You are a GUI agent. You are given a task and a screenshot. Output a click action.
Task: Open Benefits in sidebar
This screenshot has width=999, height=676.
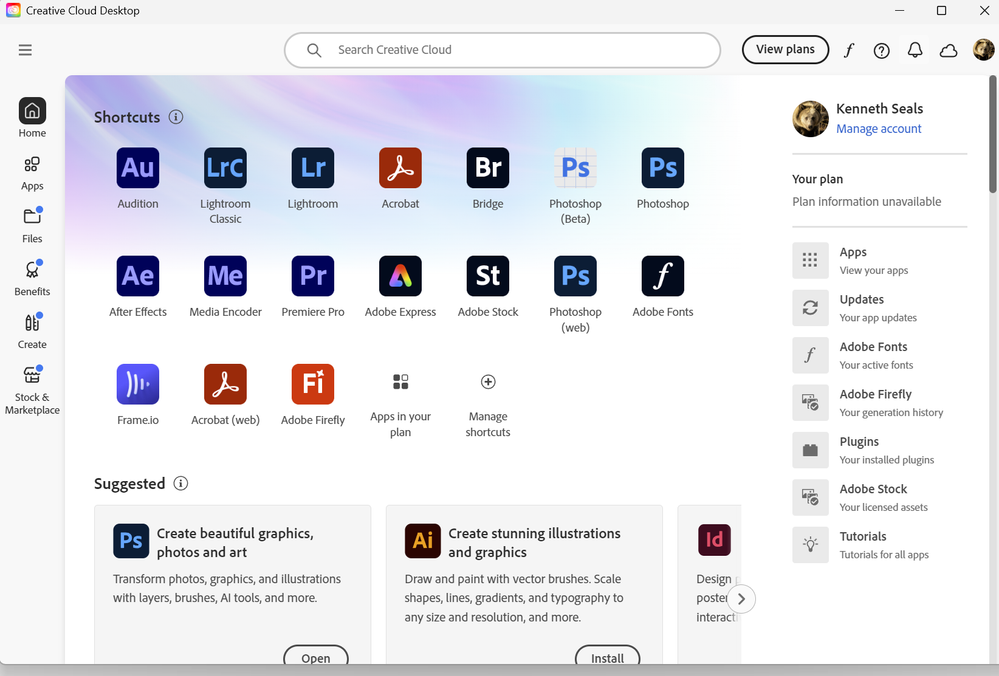coord(32,278)
